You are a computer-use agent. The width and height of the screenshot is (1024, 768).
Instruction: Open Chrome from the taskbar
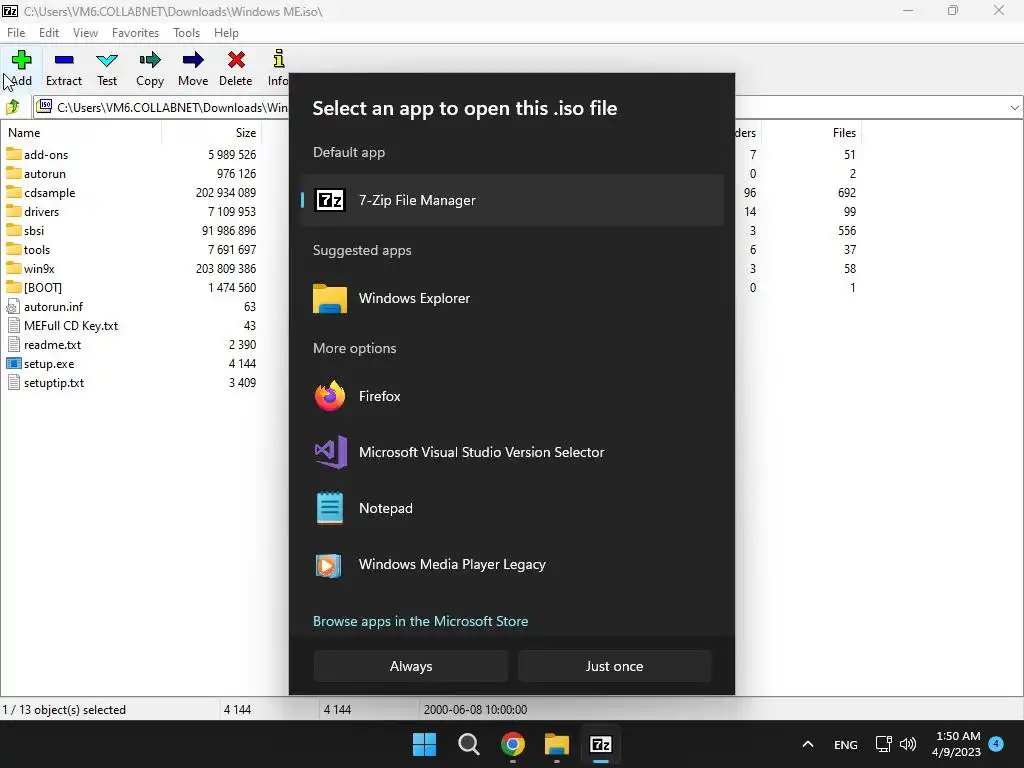(513, 744)
